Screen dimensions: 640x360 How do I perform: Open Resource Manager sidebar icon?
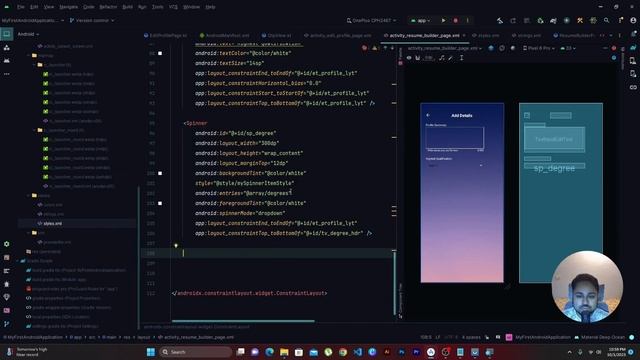pos(7,48)
